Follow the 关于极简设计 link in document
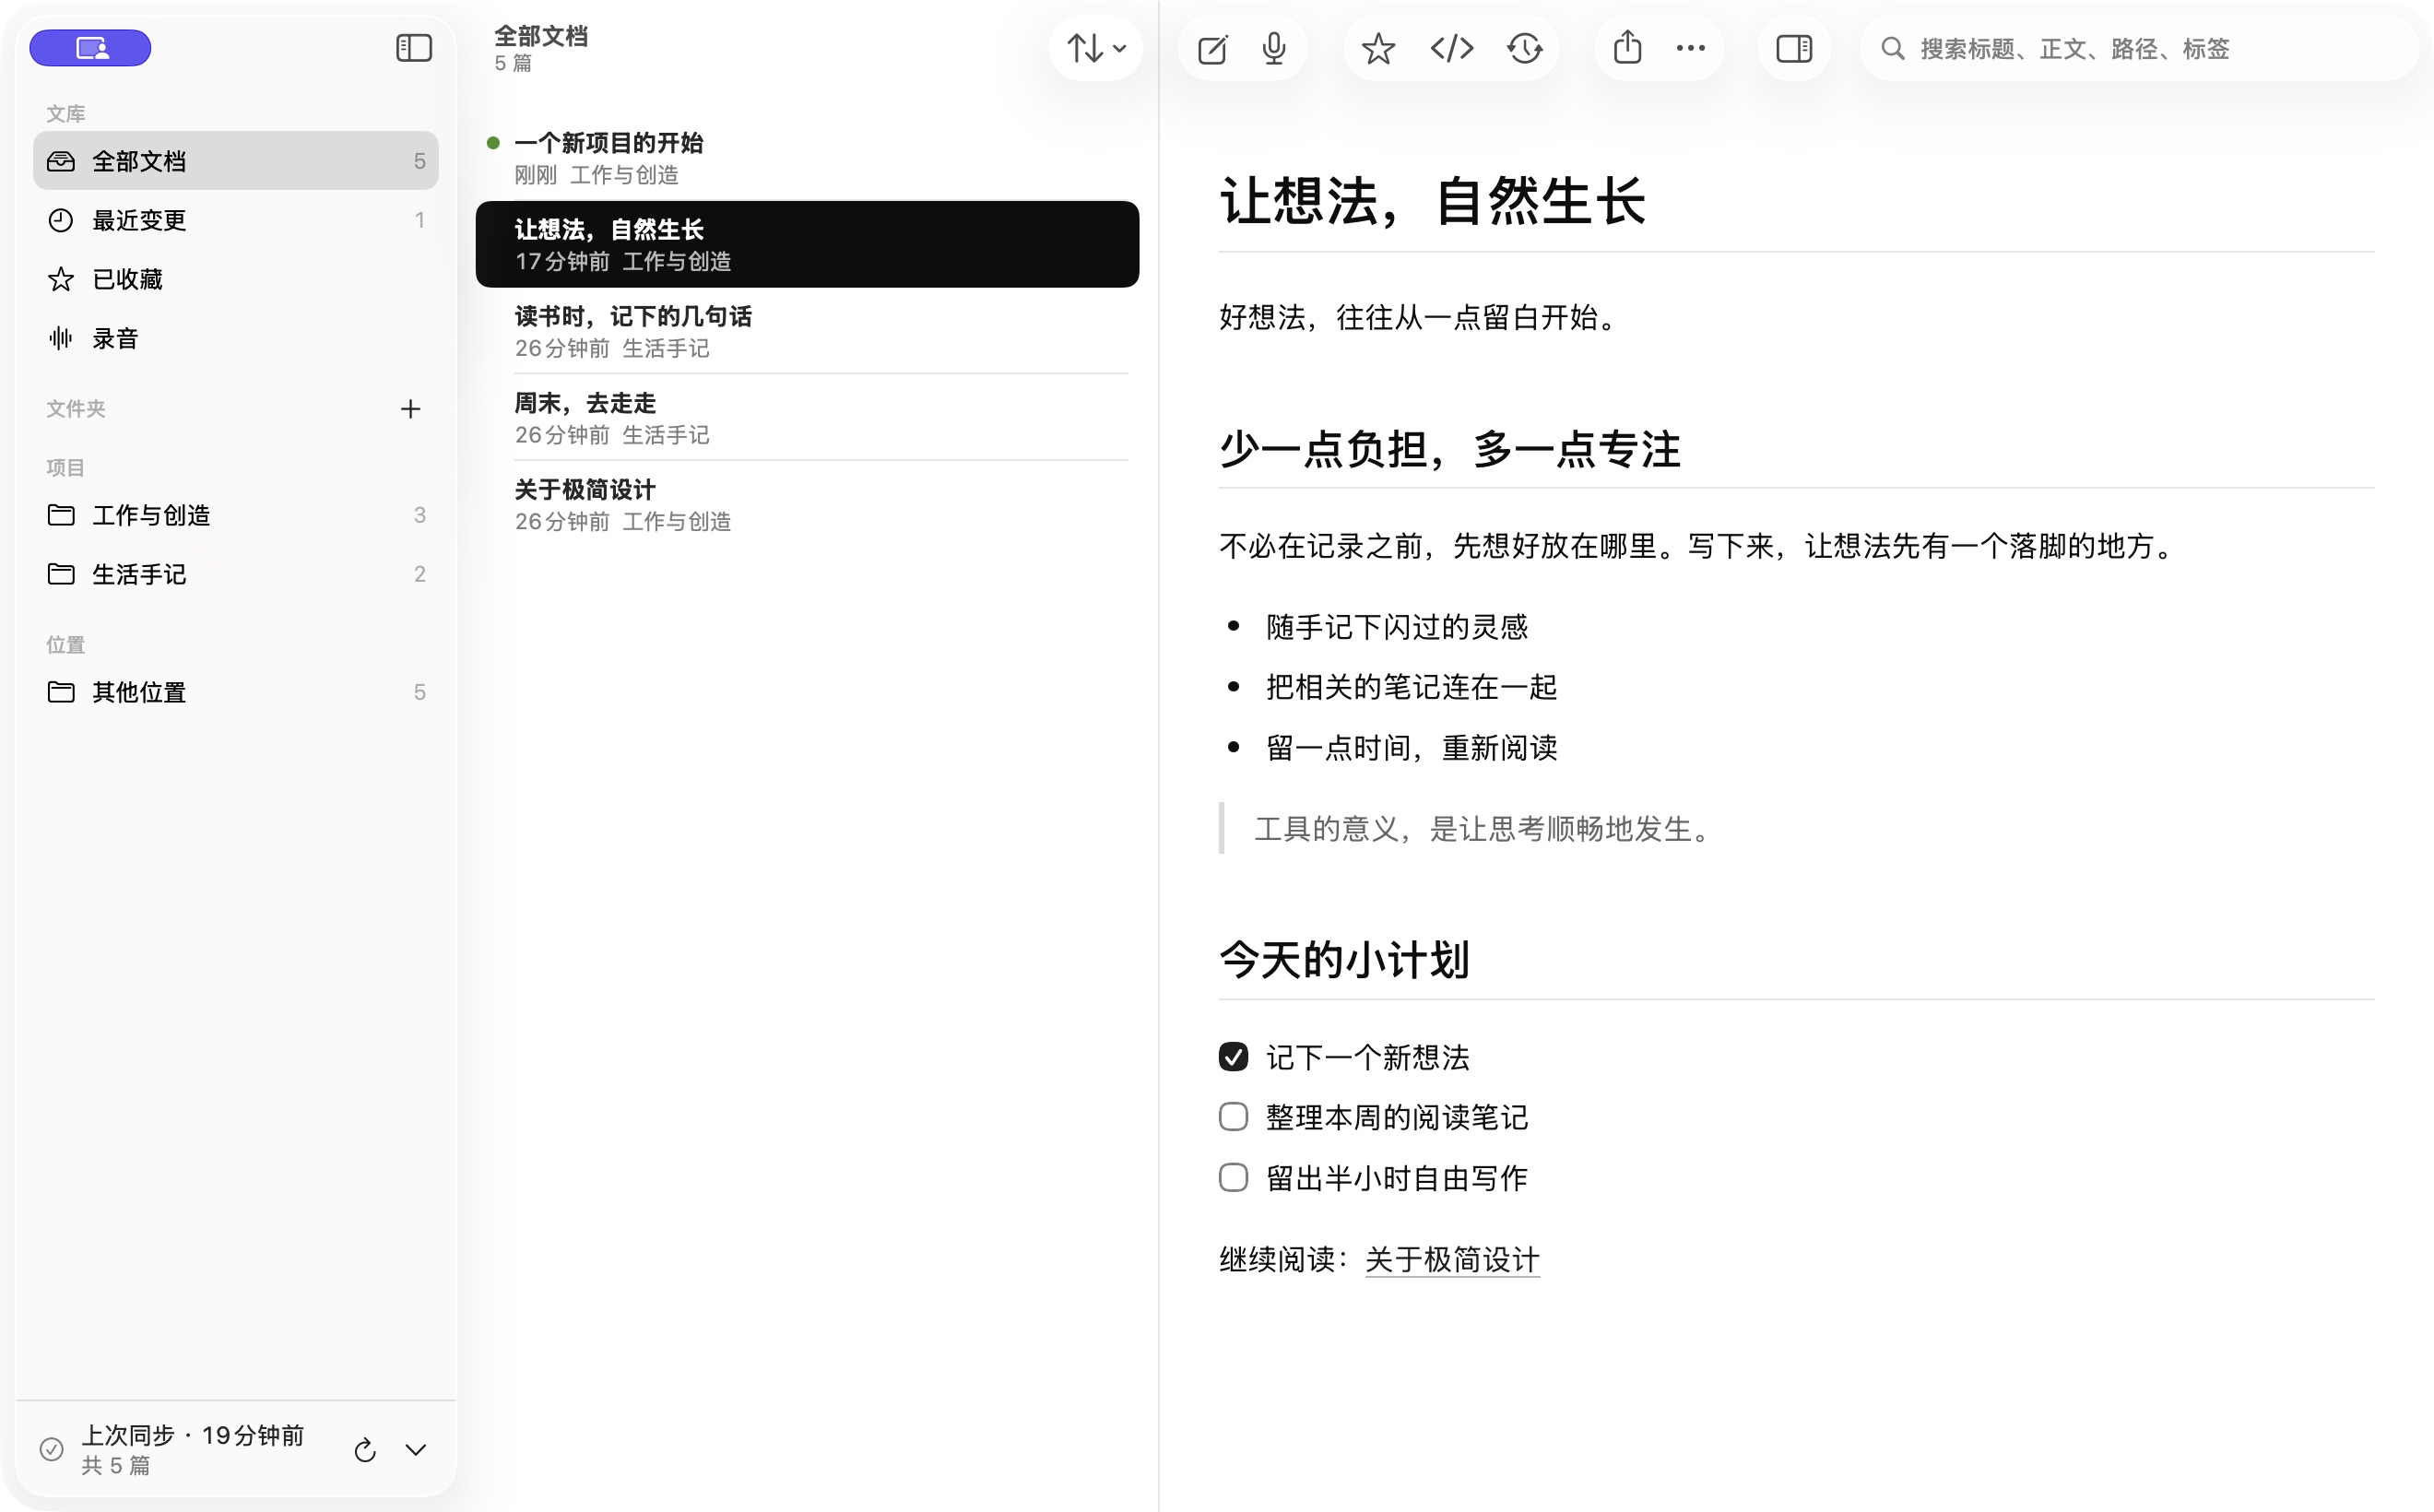The image size is (2434, 1512). point(1452,1259)
